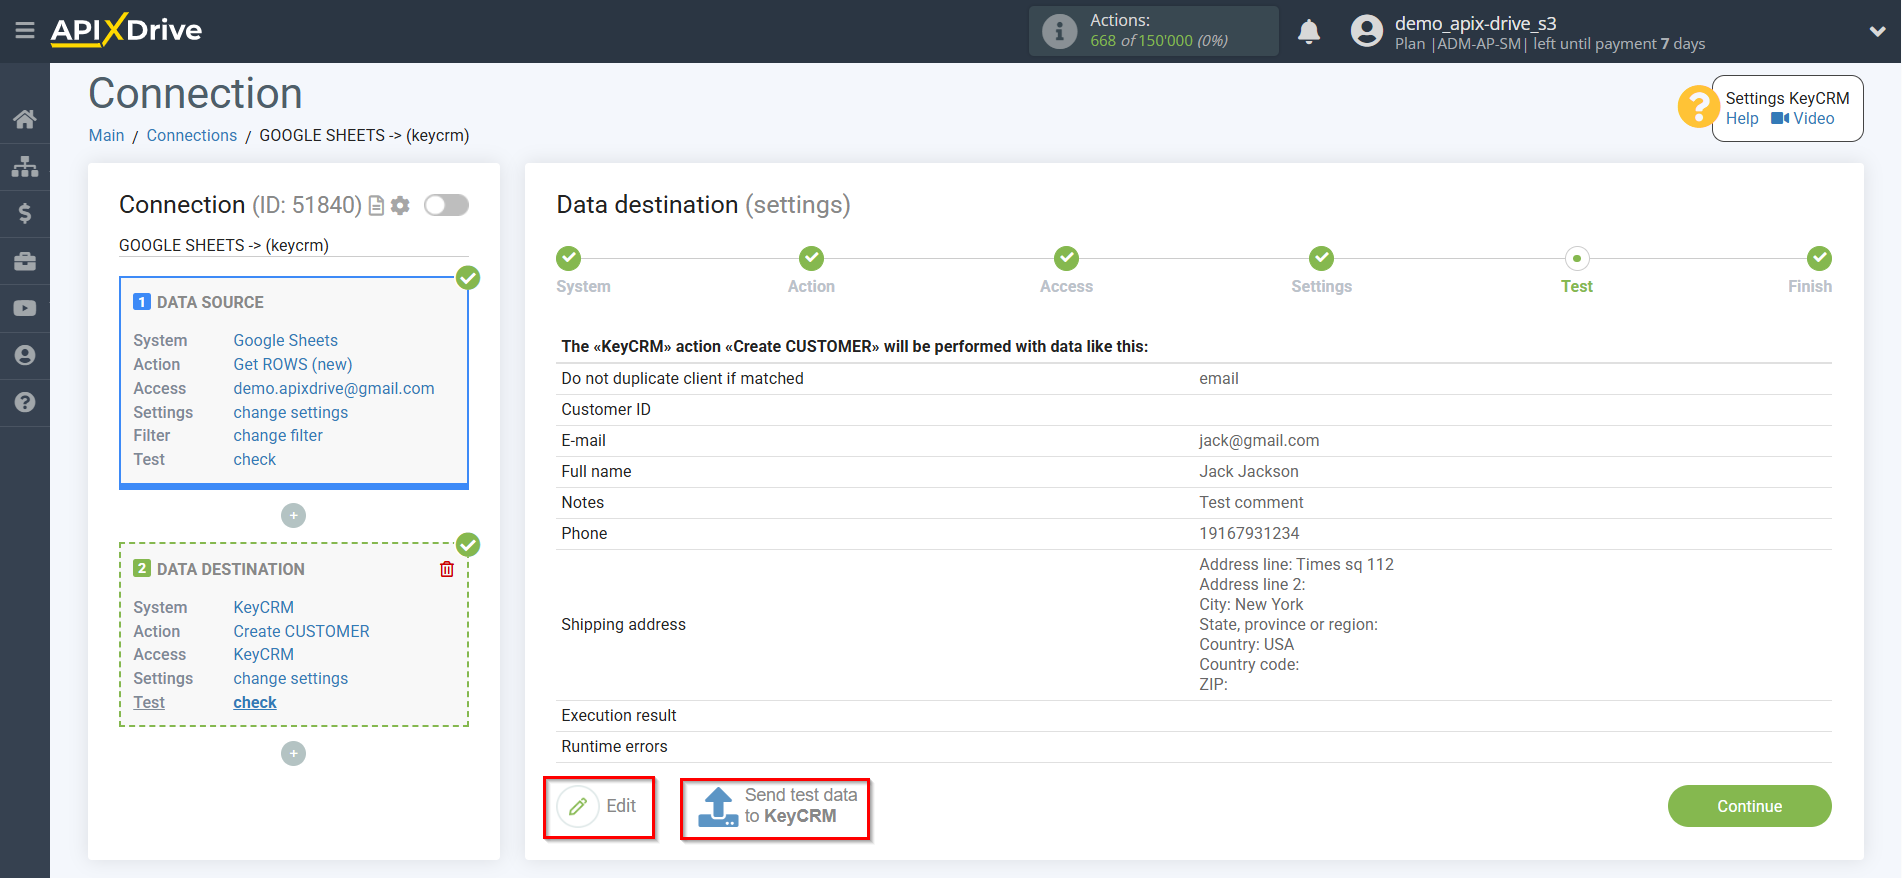Click data destination check test link

pyautogui.click(x=255, y=702)
